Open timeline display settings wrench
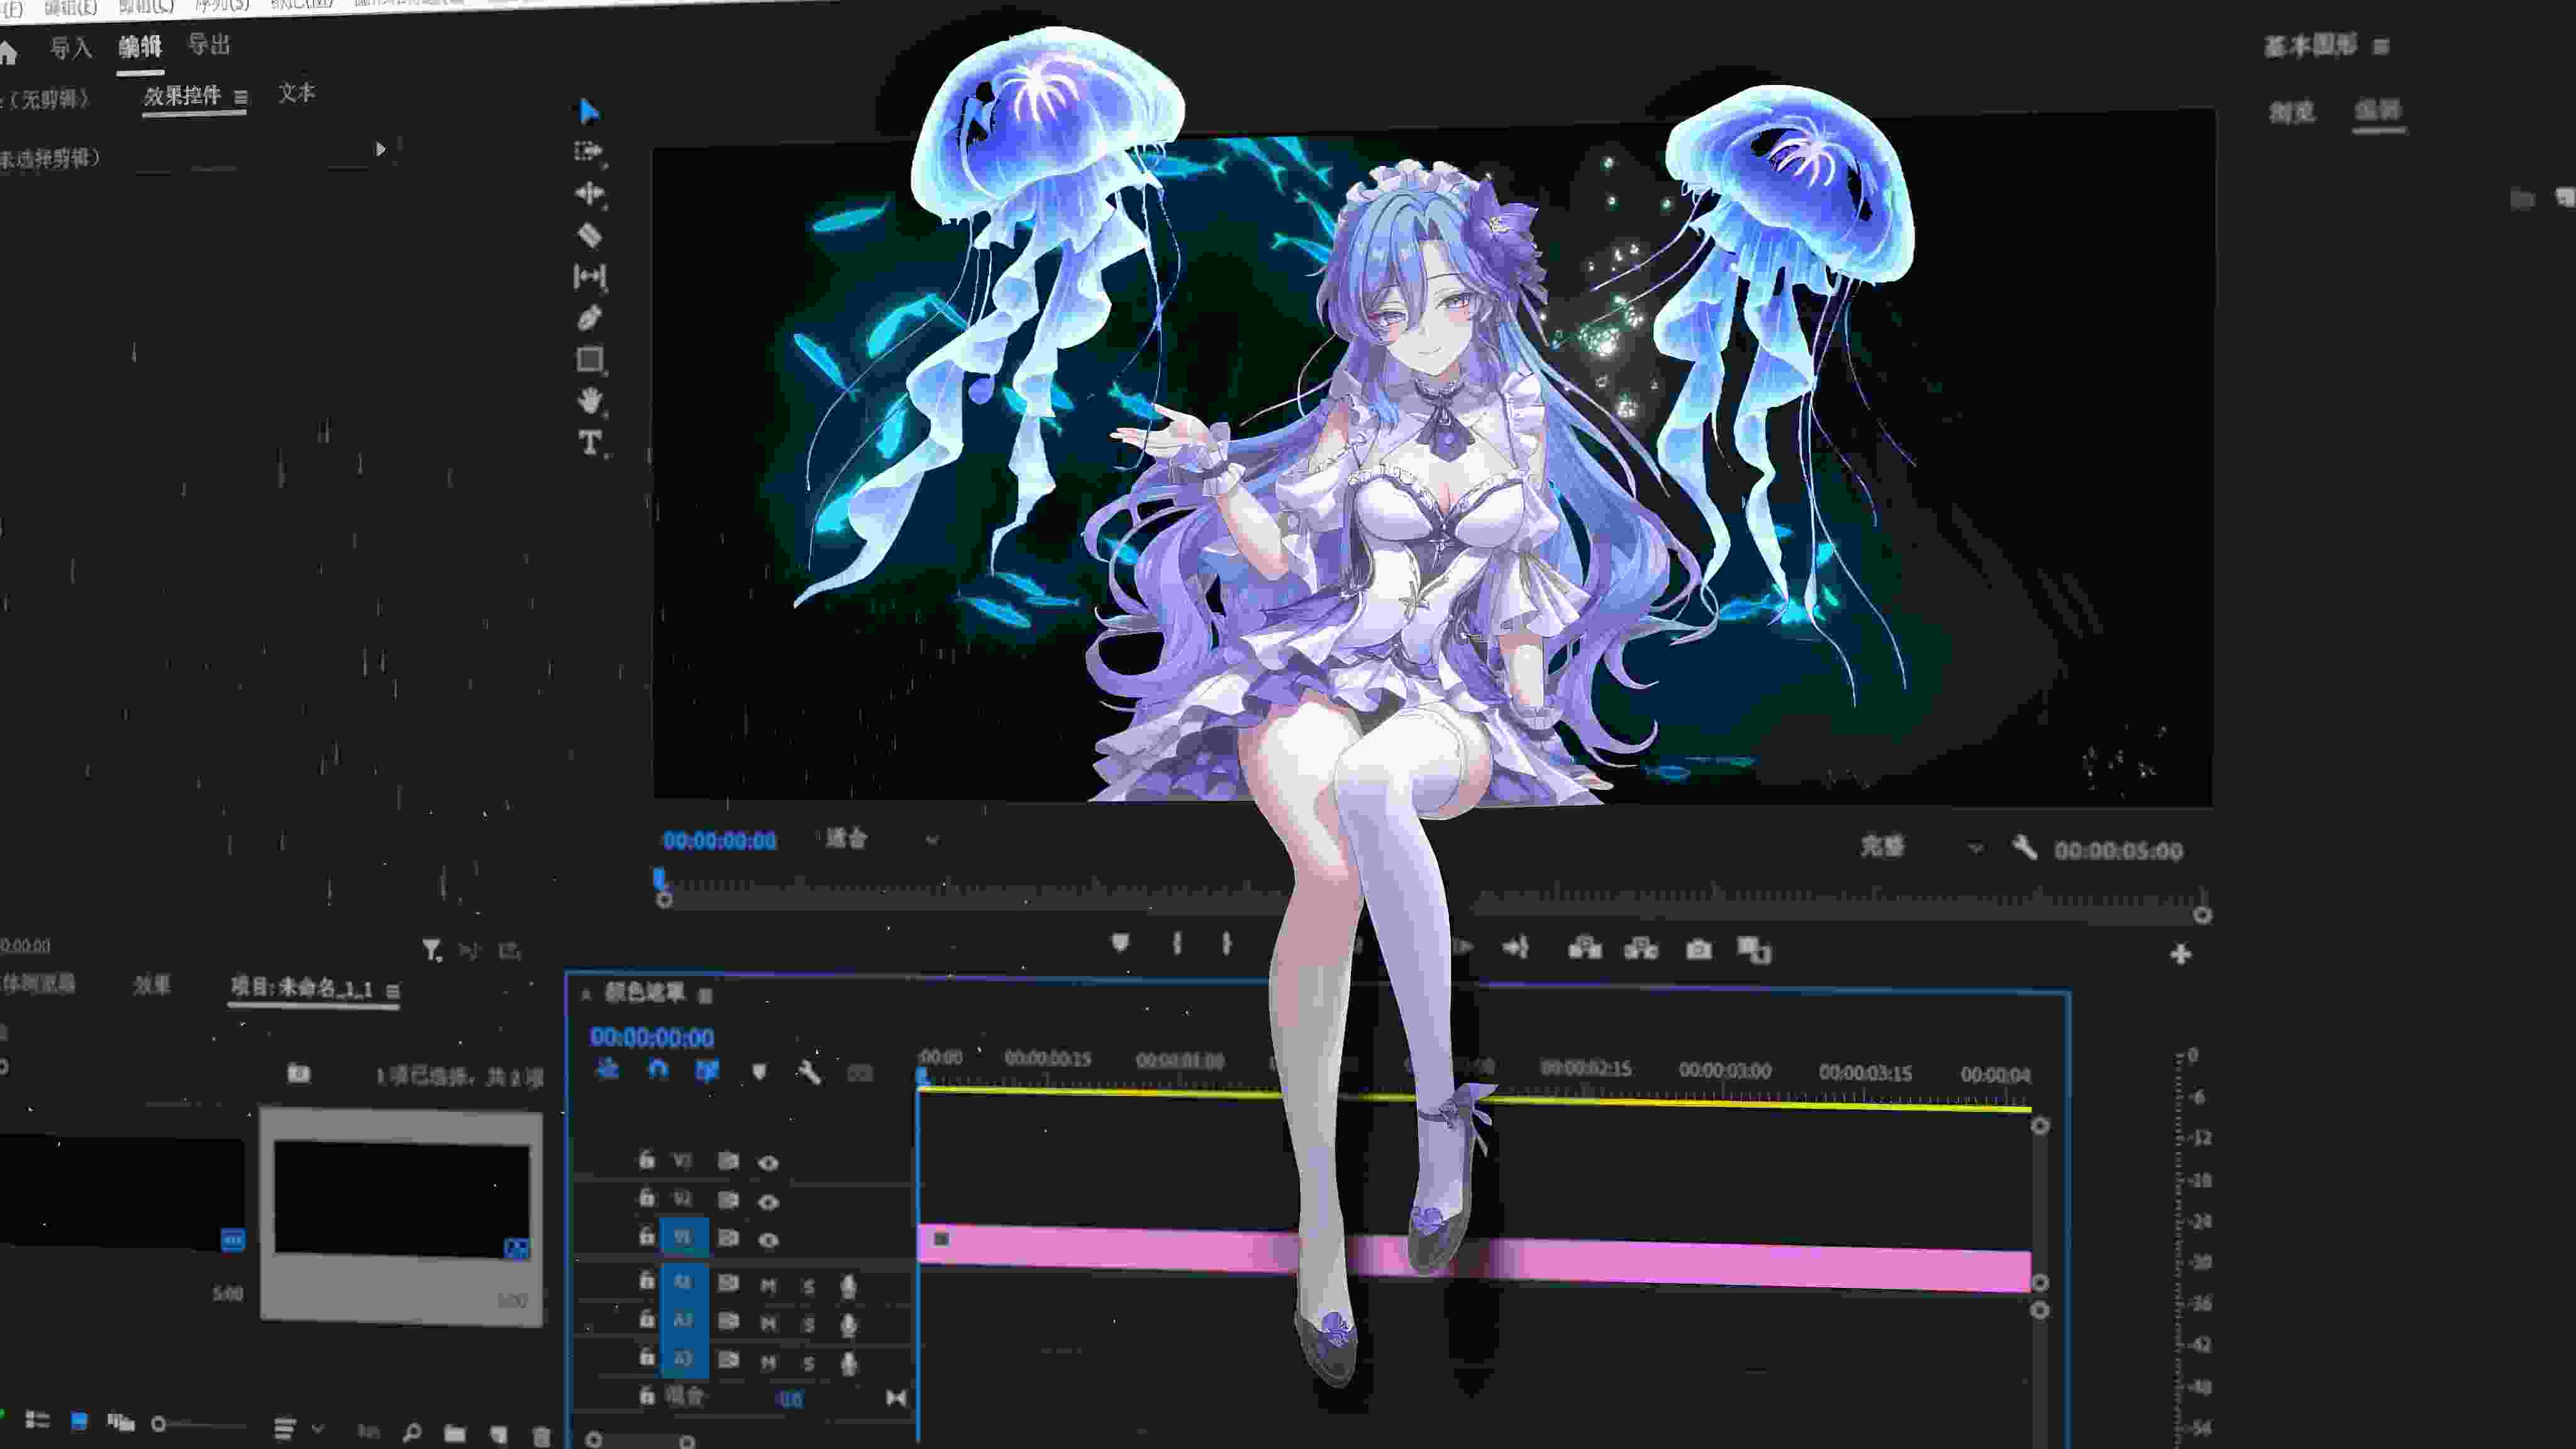This screenshot has width=2576, height=1449. pyautogui.click(x=809, y=1073)
